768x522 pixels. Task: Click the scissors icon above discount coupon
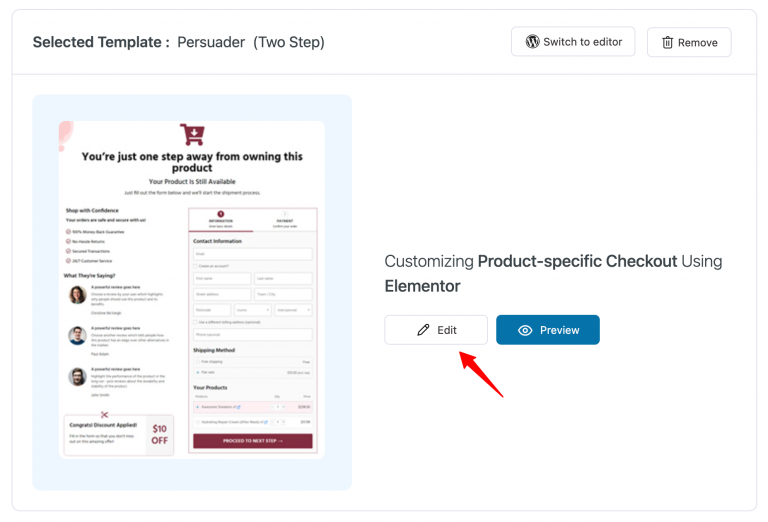tap(104, 415)
